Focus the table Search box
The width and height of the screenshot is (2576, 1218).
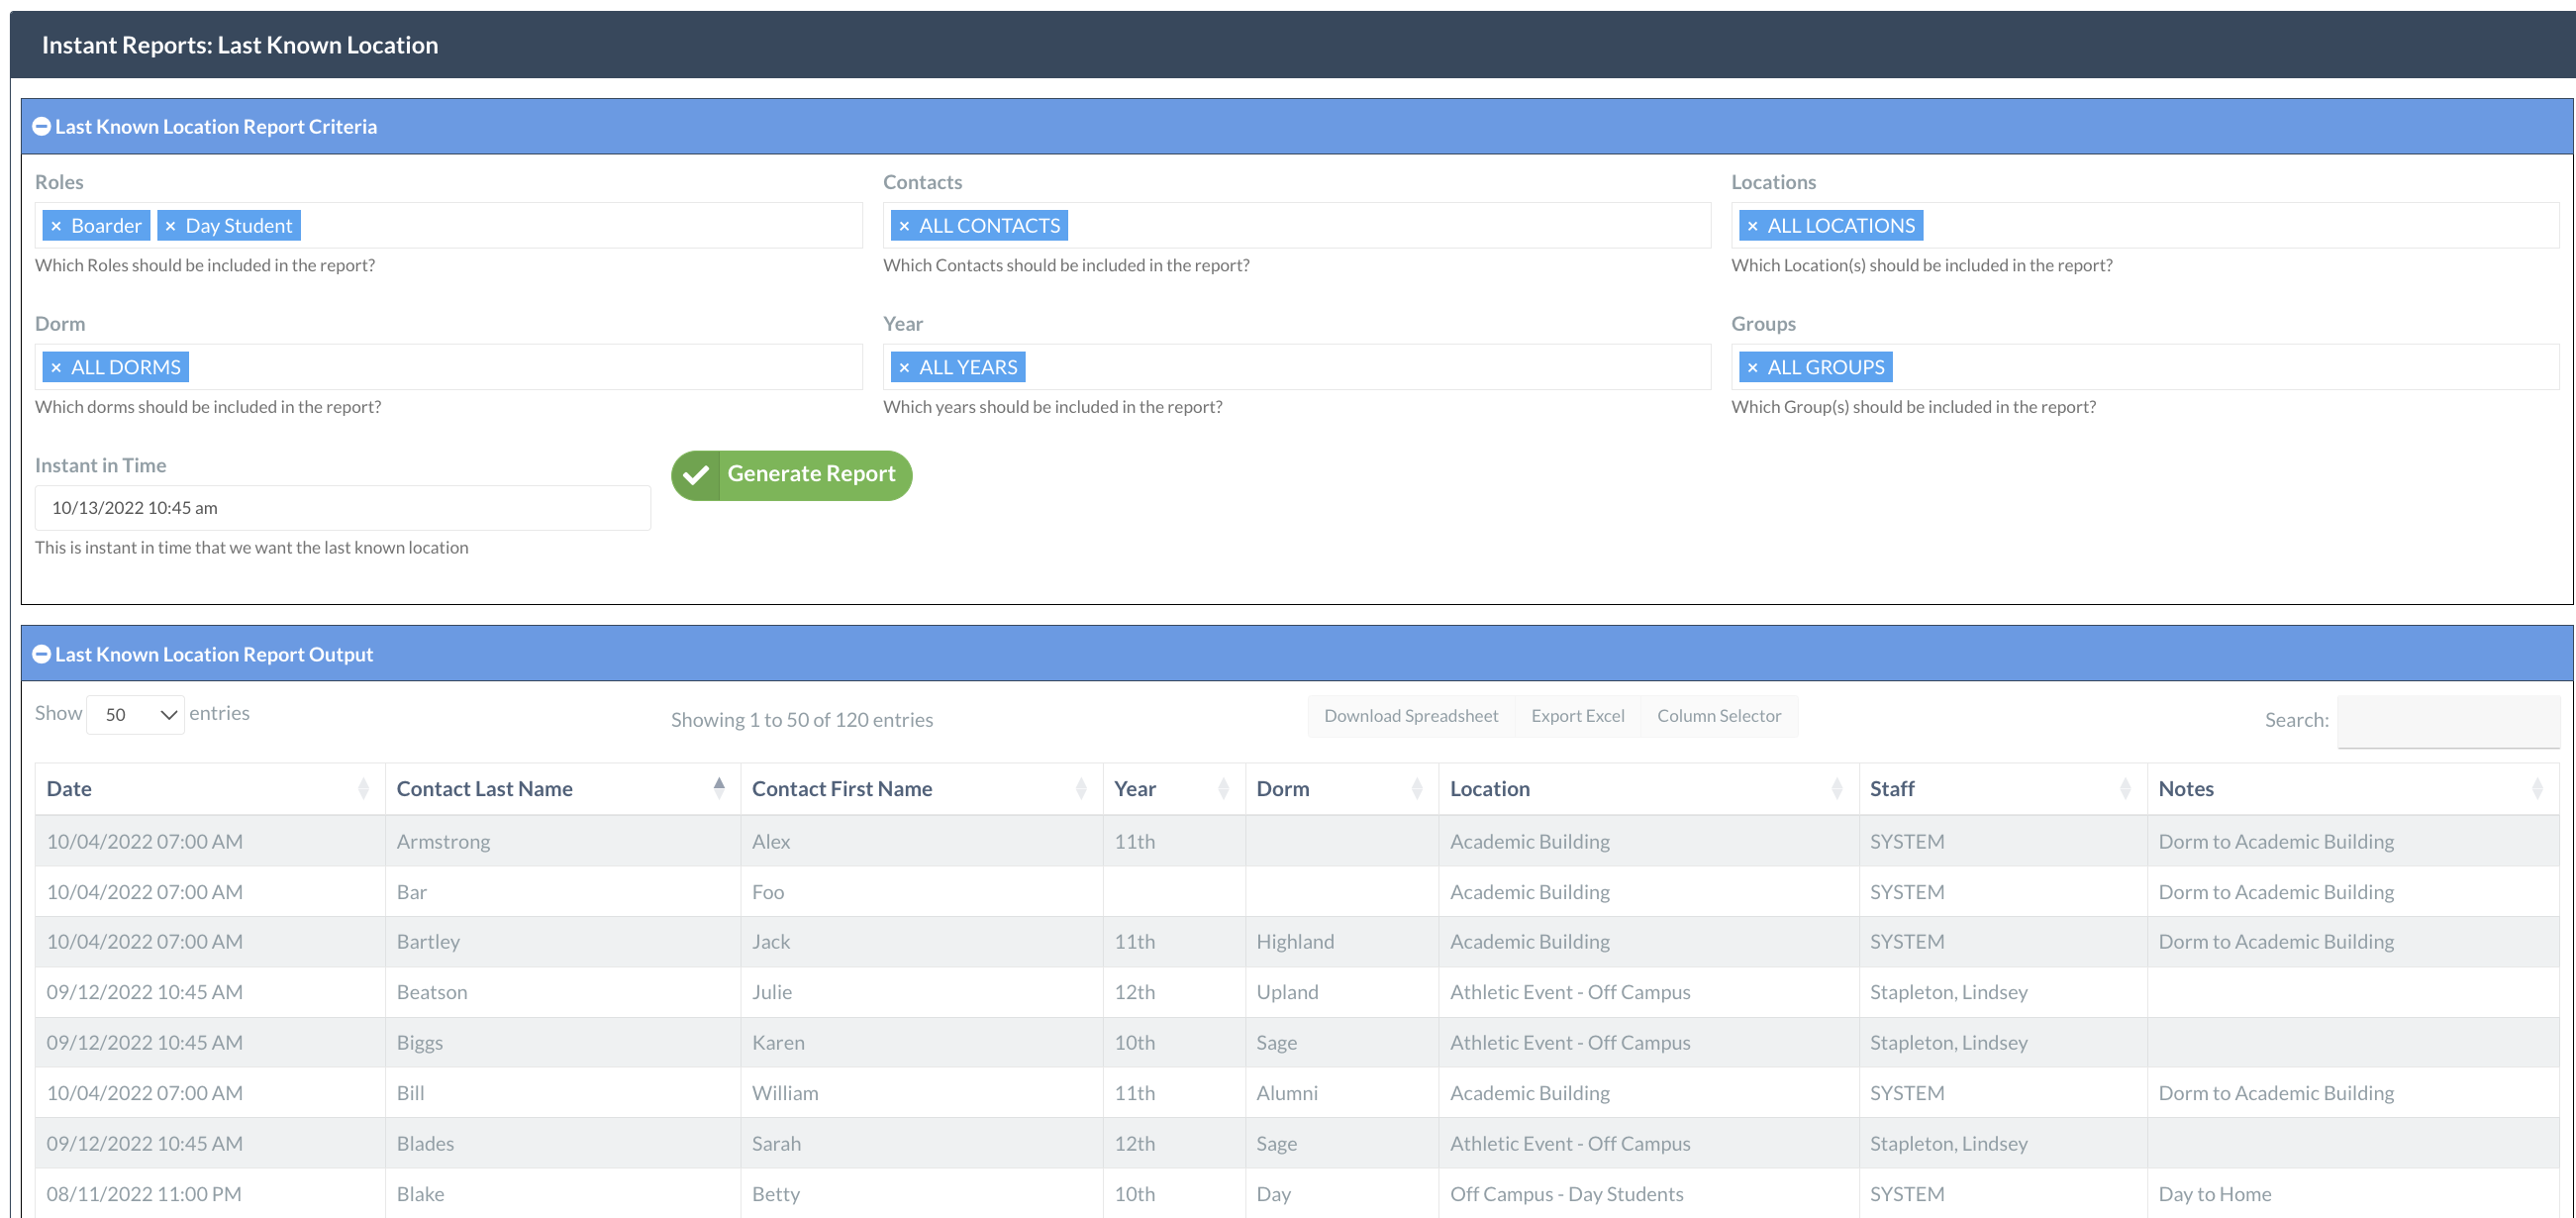[2447, 720]
